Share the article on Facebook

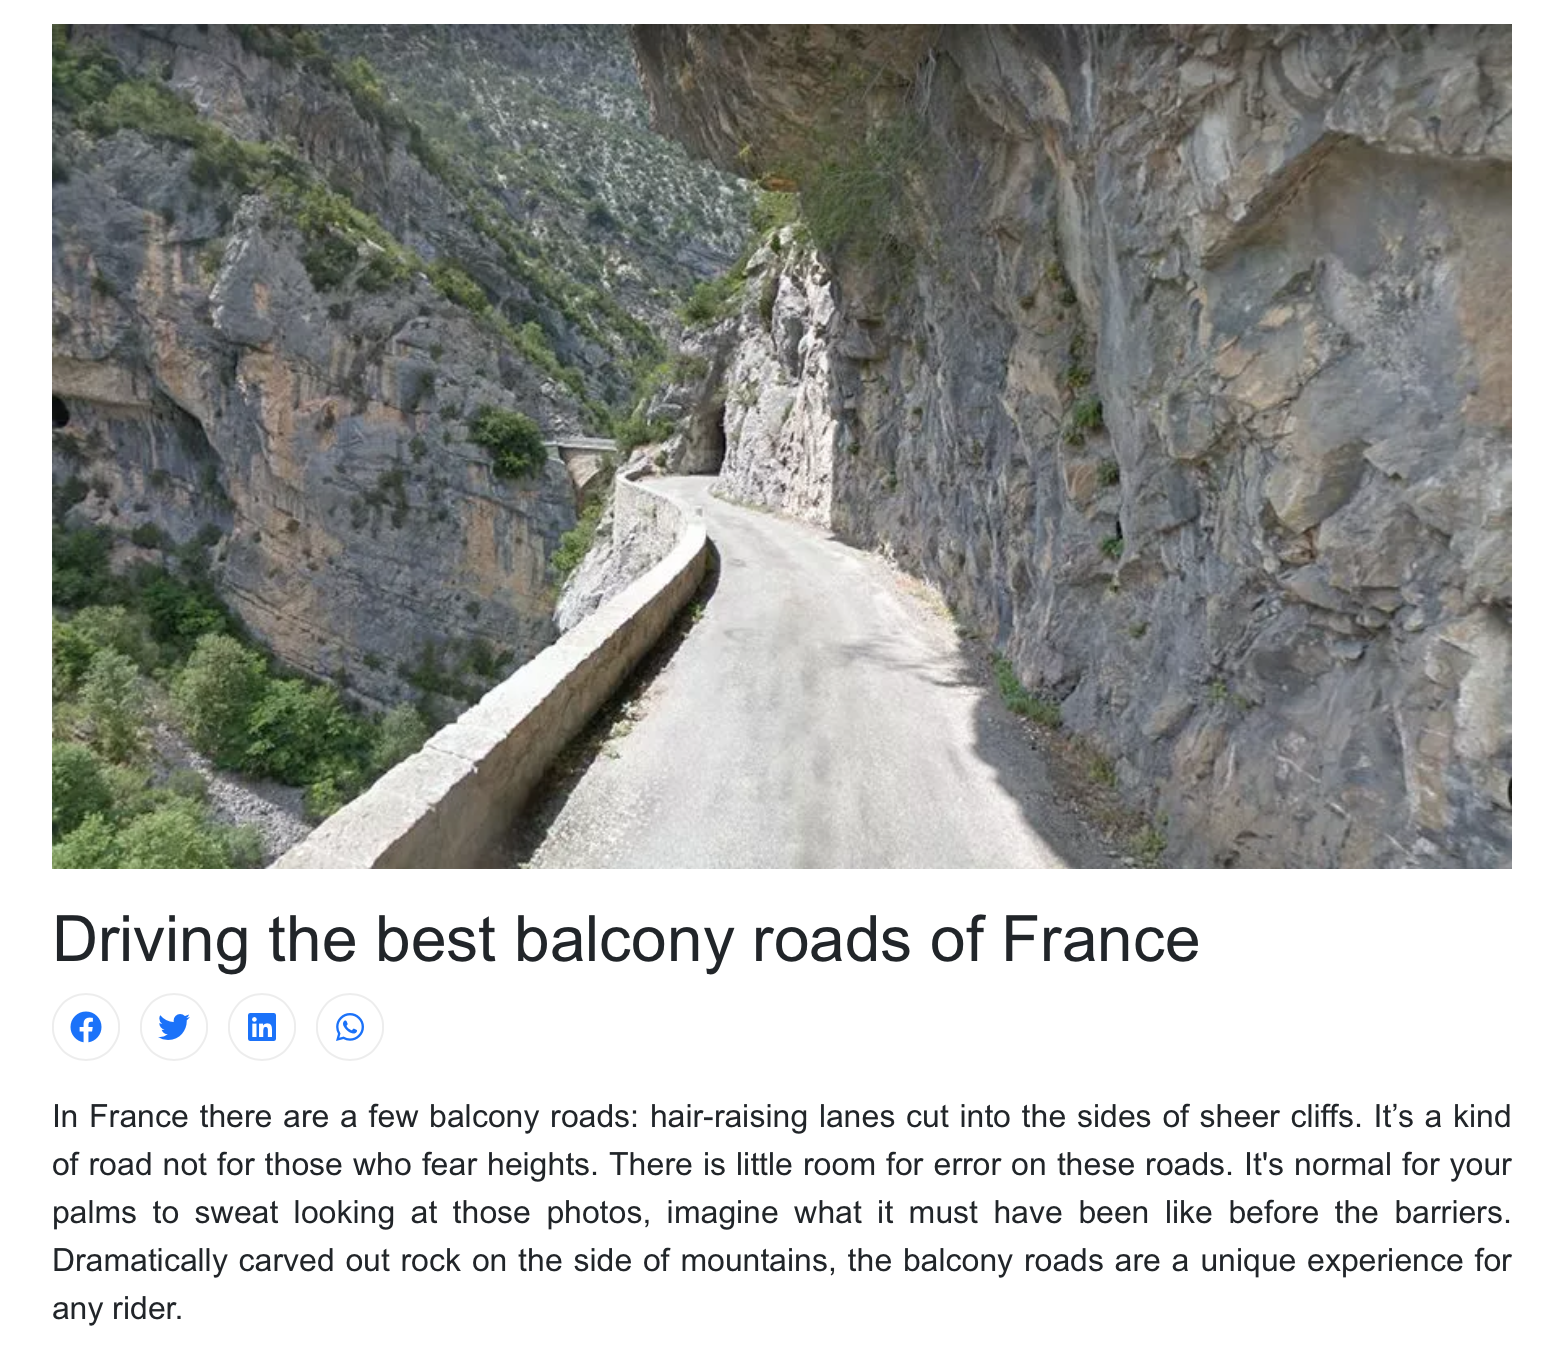pyautogui.click(x=86, y=1027)
